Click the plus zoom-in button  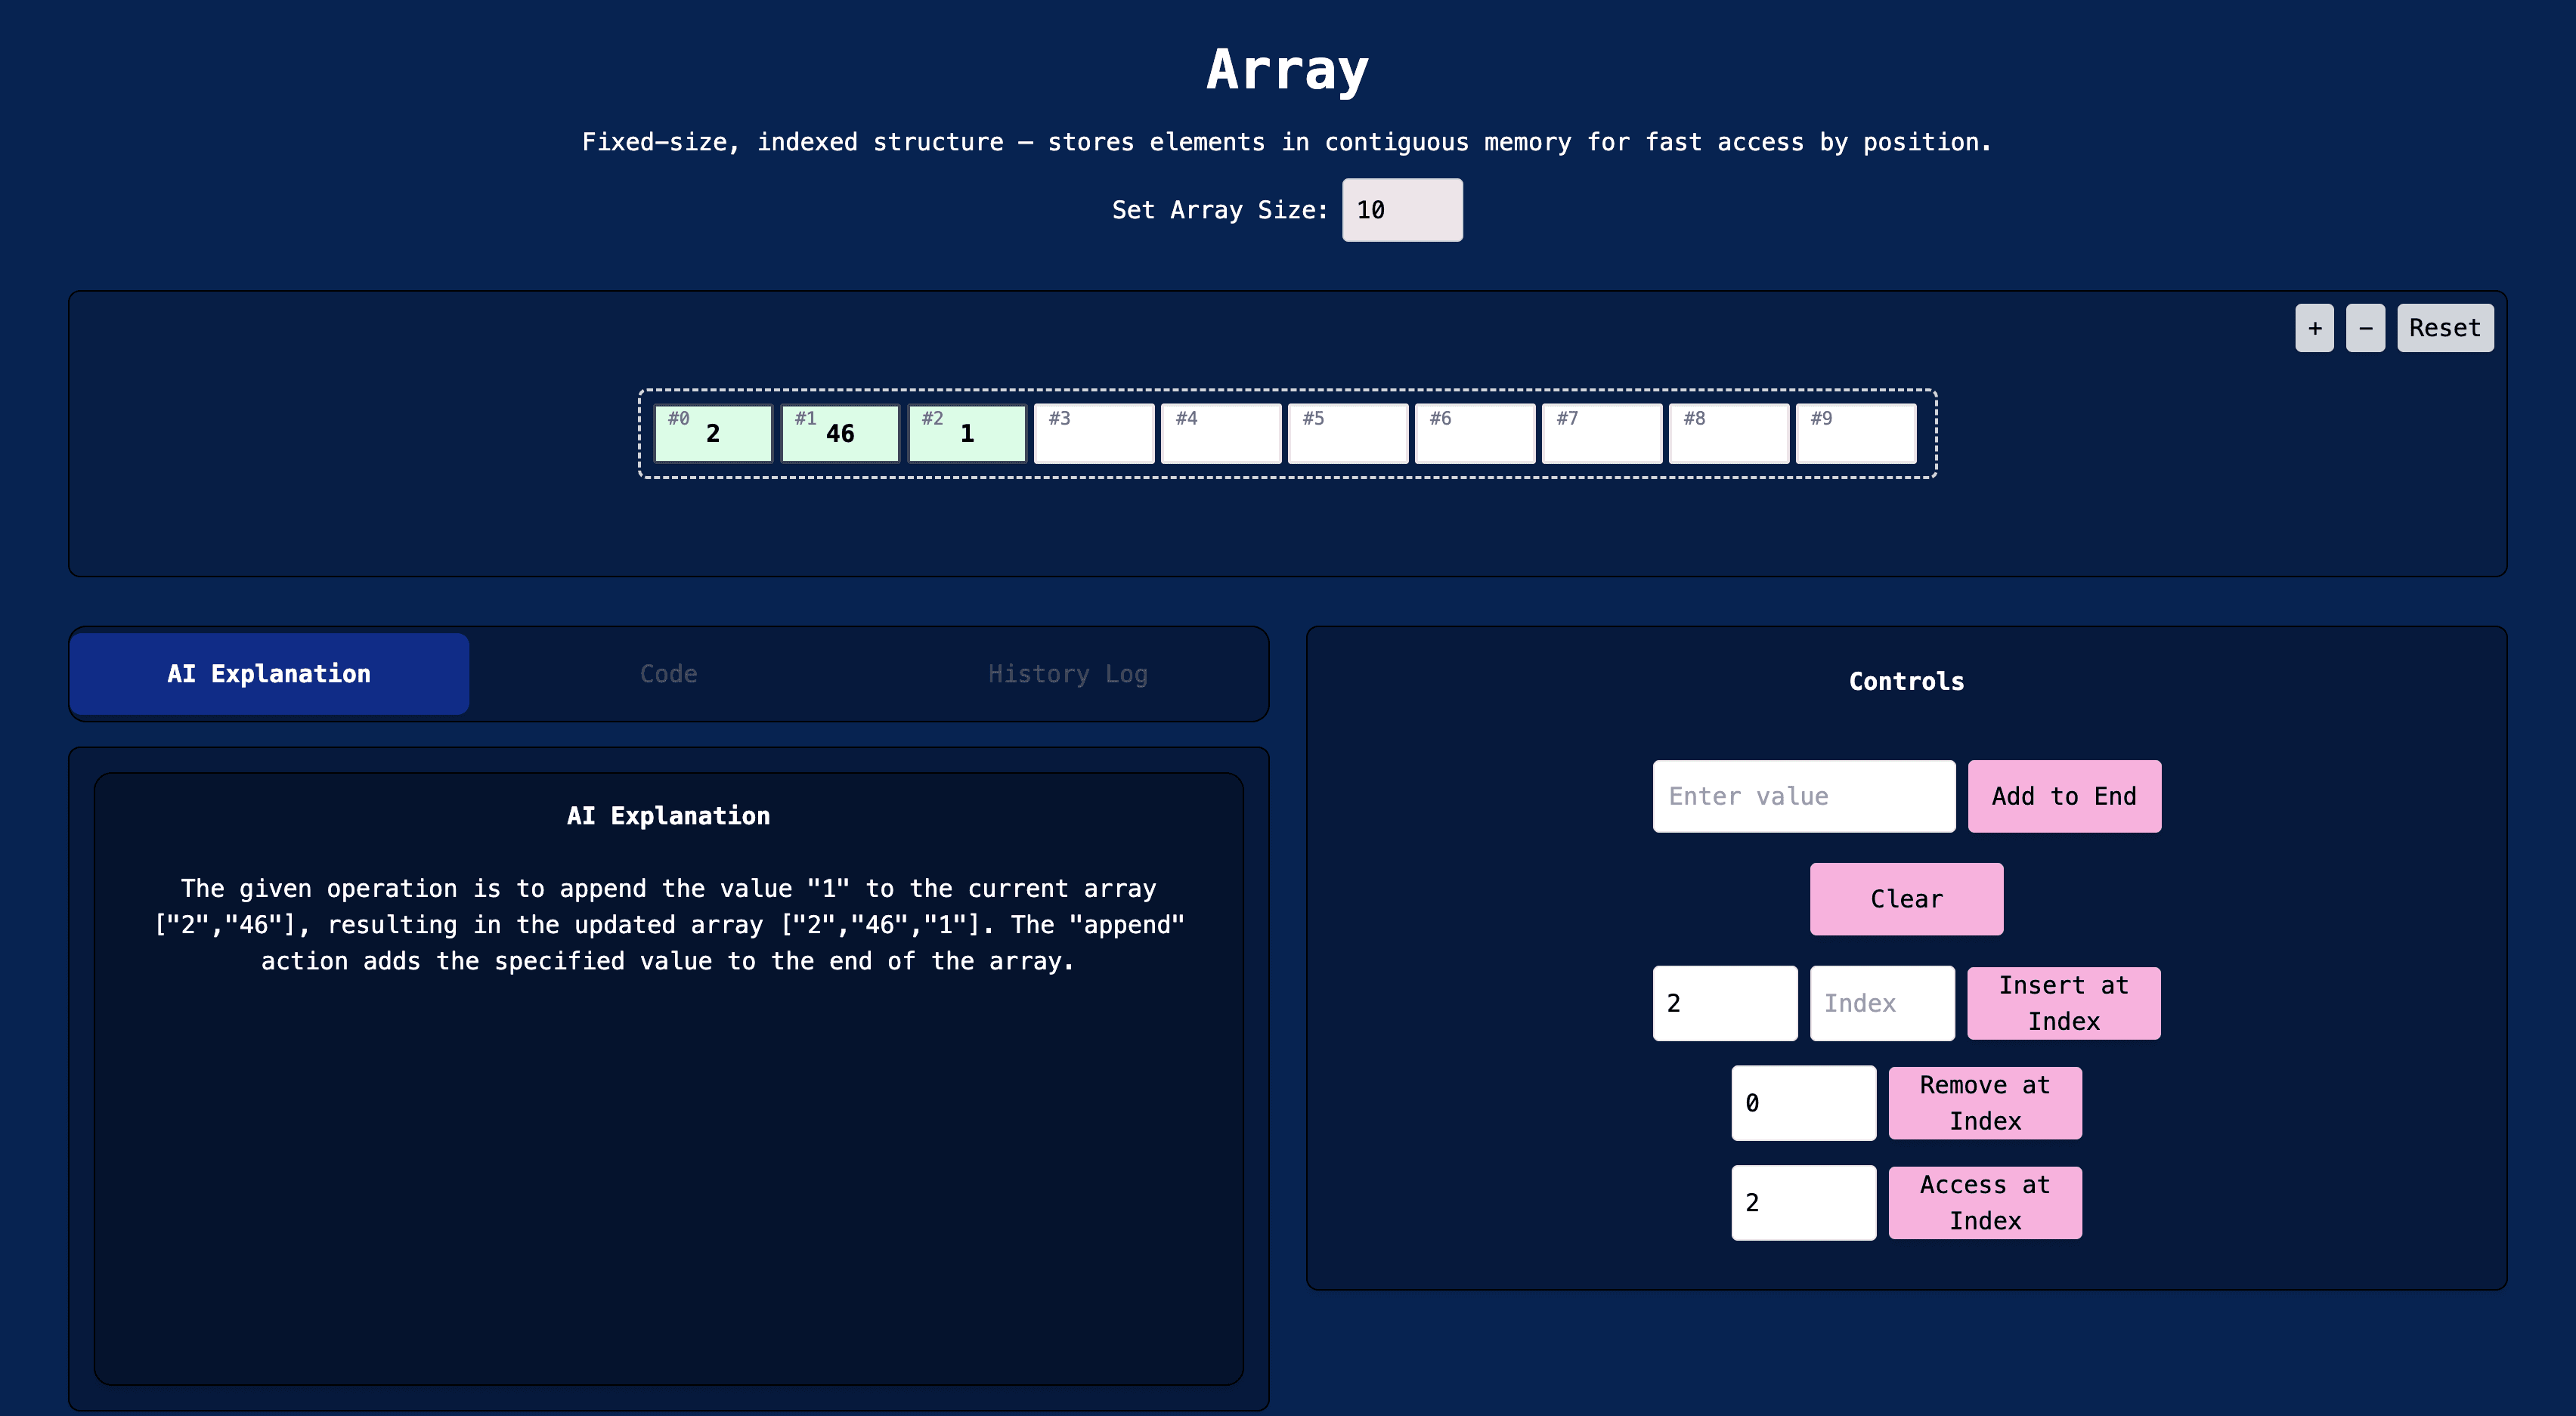(2314, 328)
